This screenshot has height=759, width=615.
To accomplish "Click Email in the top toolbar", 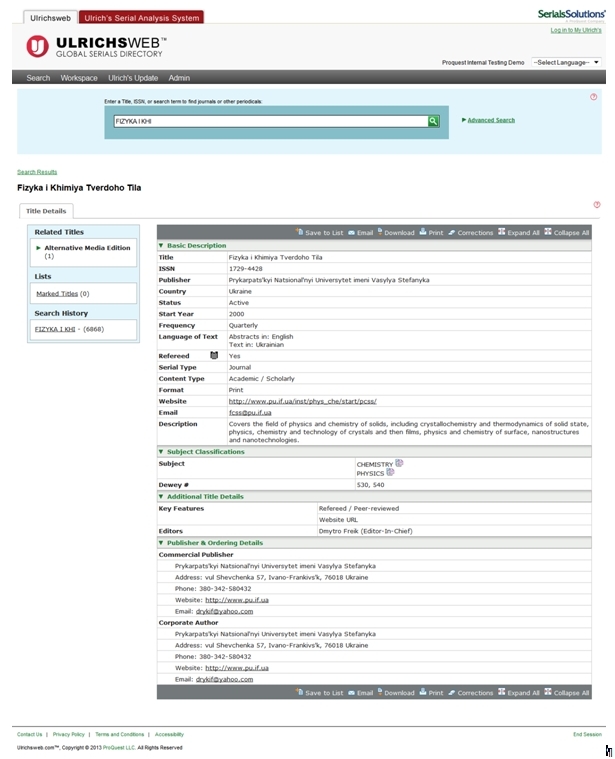I will pyautogui.click(x=360, y=232).
